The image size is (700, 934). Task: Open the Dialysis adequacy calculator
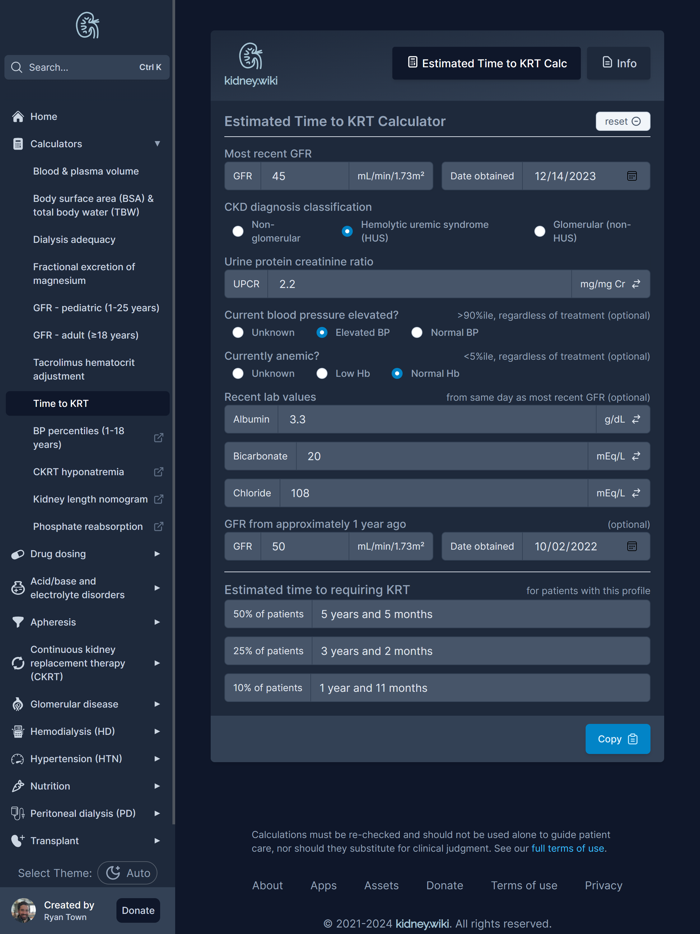(74, 240)
